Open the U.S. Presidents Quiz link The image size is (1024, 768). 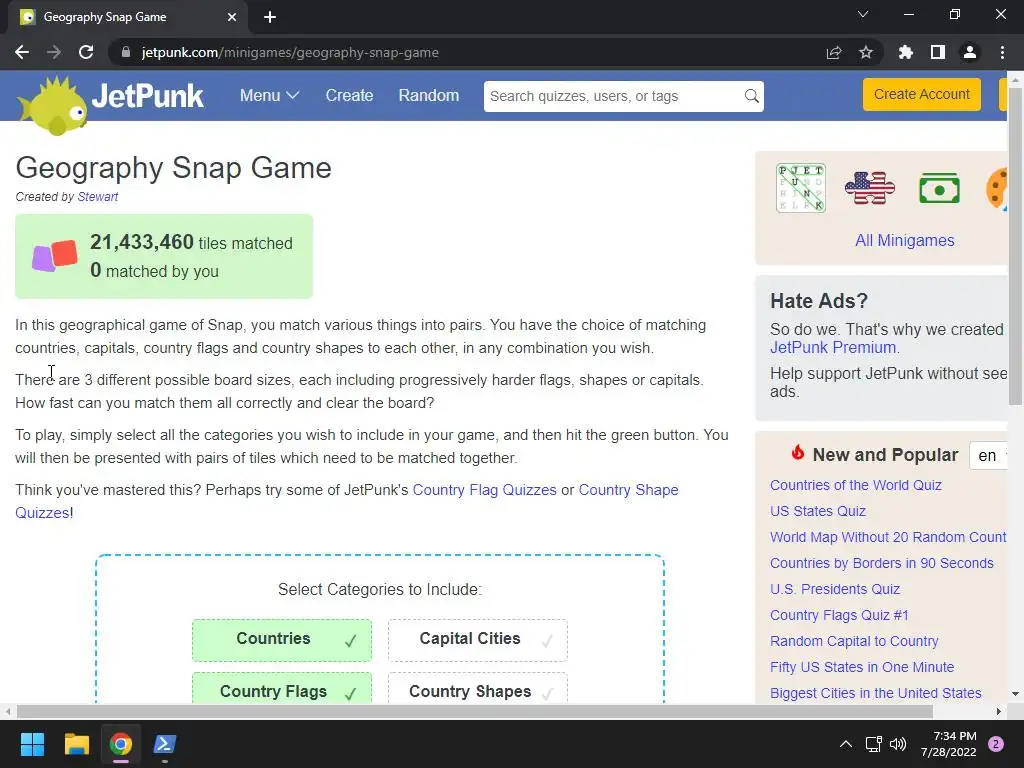click(835, 589)
